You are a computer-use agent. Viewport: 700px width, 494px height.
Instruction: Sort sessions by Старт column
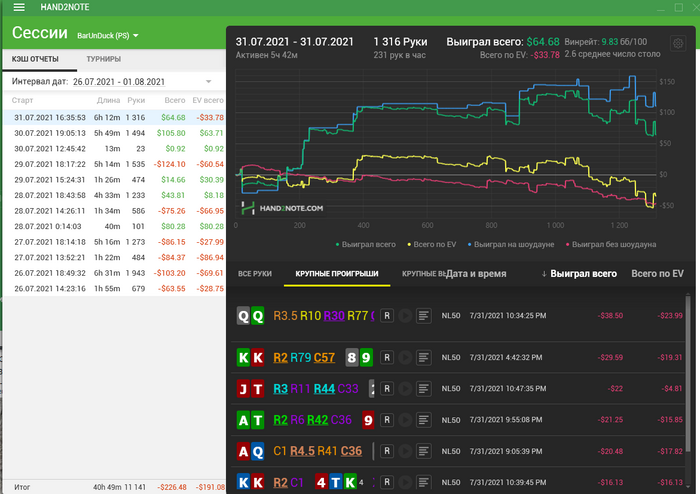pyautogui.click(x=22, y=100)
